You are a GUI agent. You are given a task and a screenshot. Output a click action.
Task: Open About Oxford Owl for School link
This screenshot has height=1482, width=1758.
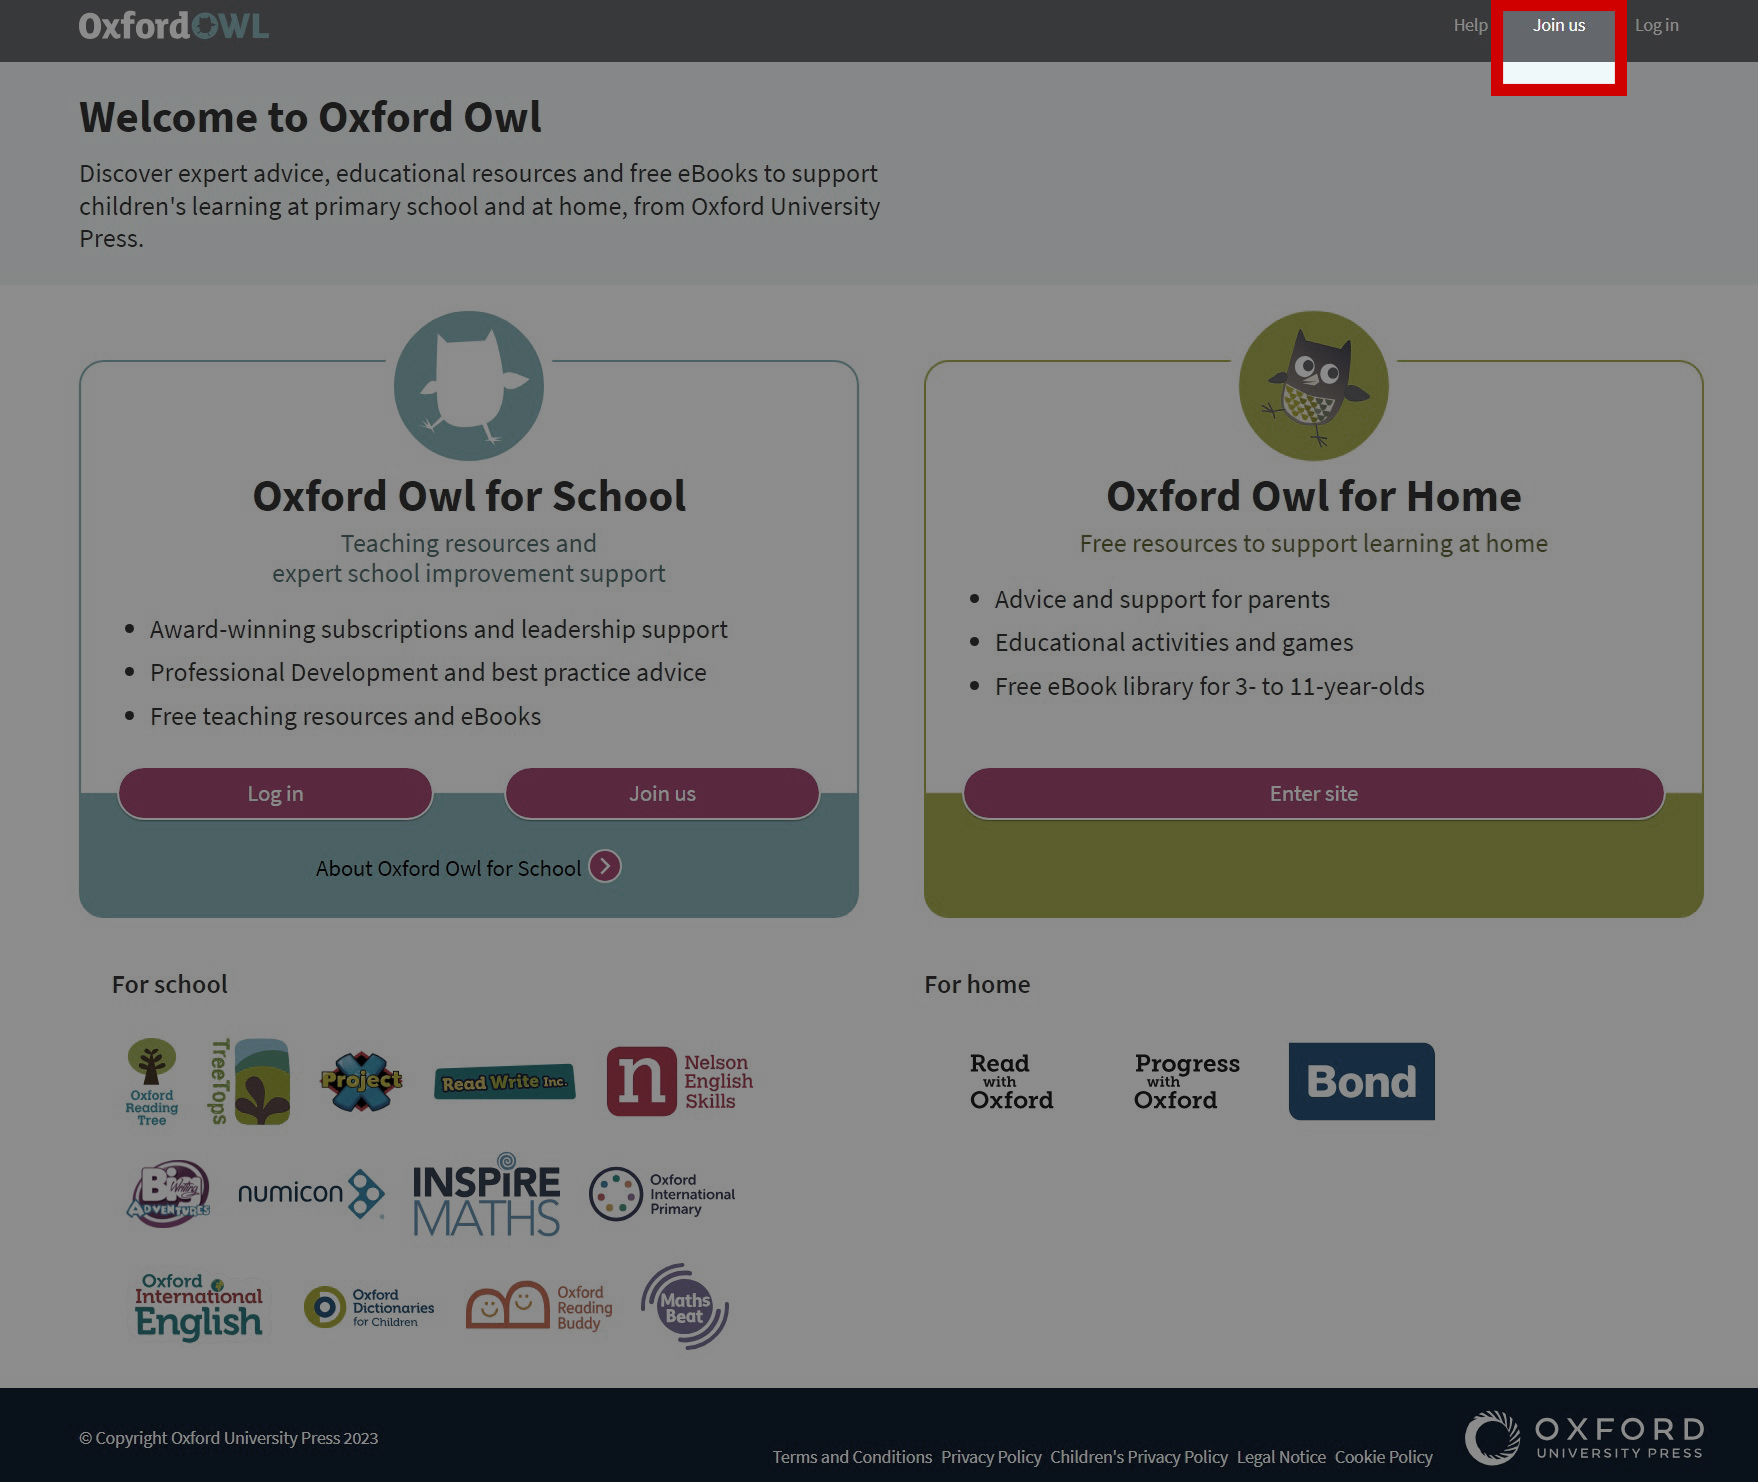tap(448, 868)
